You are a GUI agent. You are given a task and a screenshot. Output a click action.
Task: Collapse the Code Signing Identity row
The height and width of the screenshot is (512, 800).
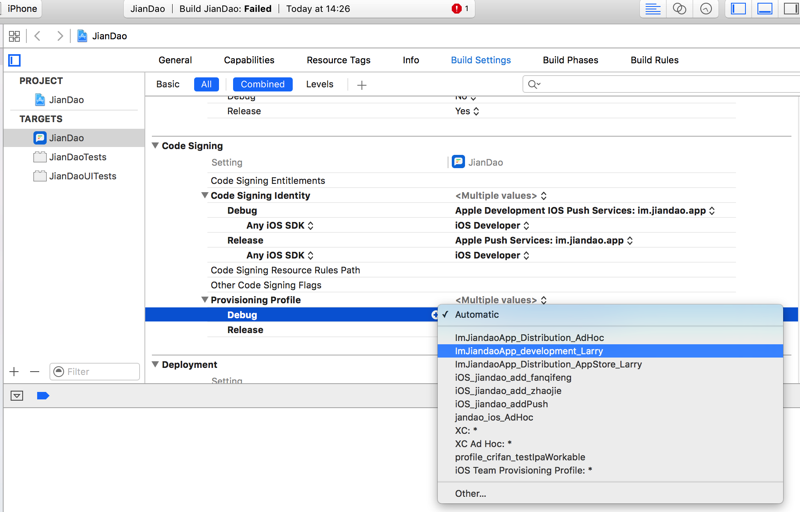[205, 195]
